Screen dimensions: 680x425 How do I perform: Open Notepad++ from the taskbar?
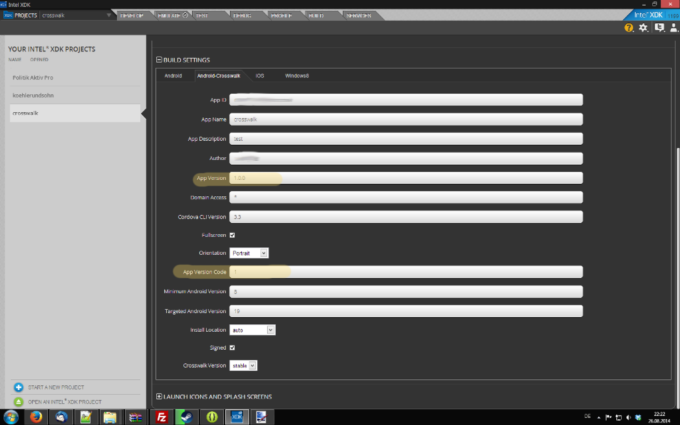(x=85, y=417)
